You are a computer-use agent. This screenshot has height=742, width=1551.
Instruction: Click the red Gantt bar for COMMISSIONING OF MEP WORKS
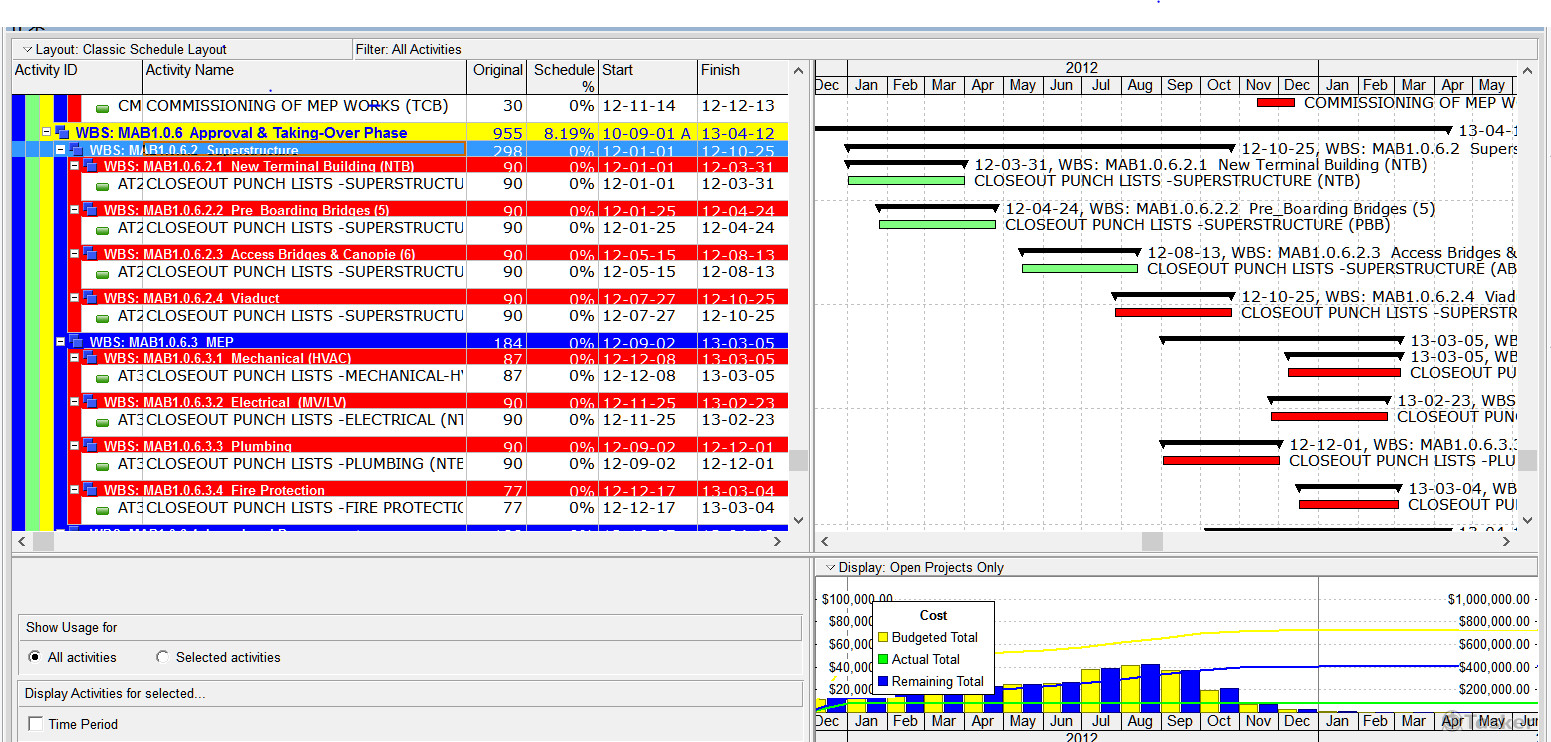1276,103
